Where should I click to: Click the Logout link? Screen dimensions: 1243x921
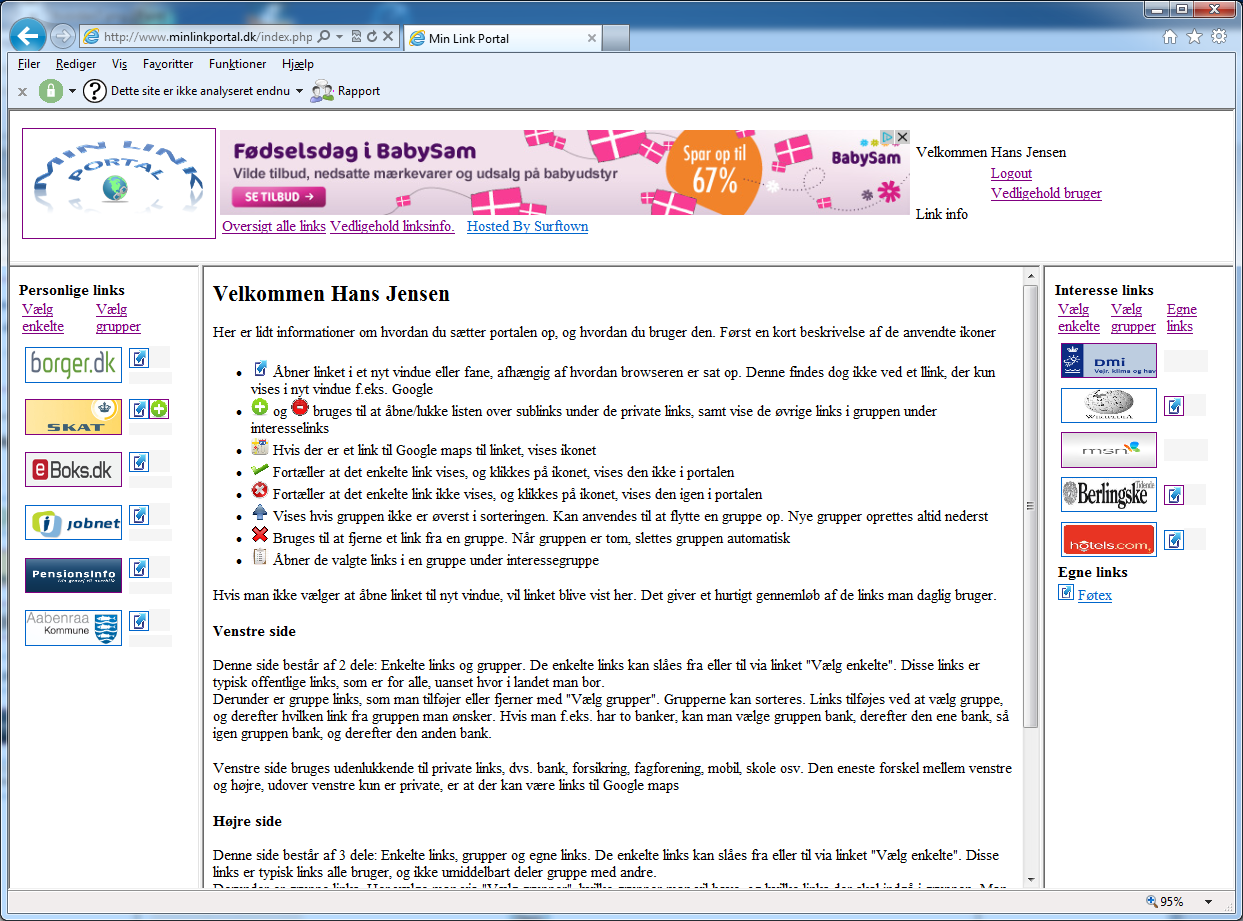[1011, 173]
